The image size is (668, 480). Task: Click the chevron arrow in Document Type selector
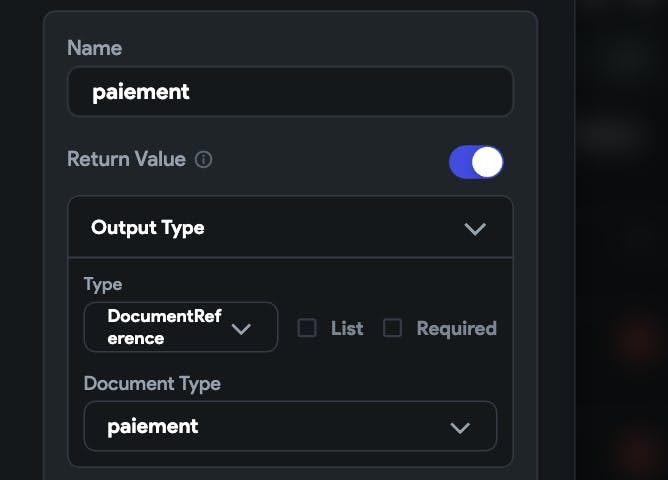click(460, 428)
